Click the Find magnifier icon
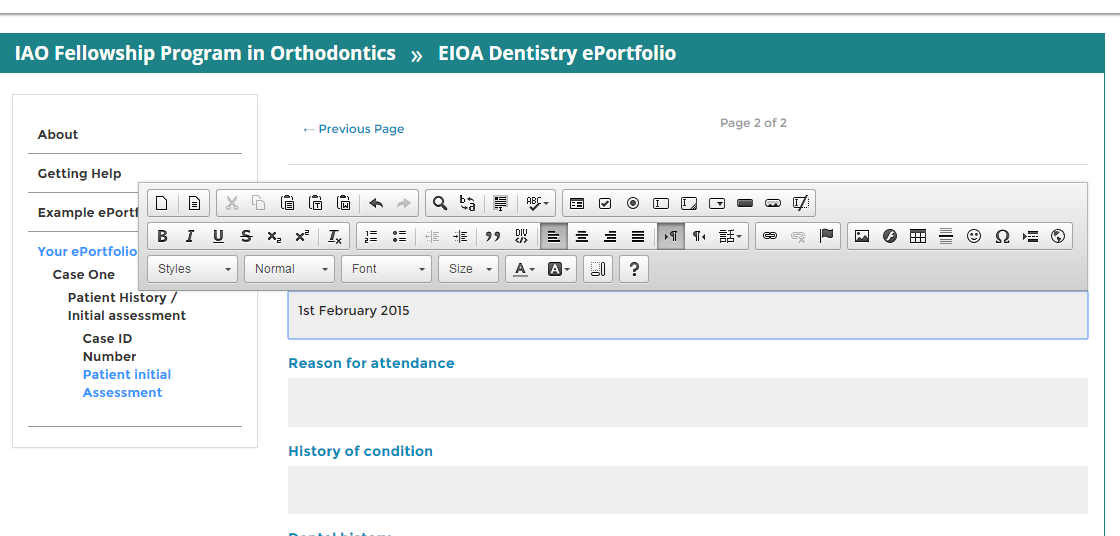 [439, 204]
